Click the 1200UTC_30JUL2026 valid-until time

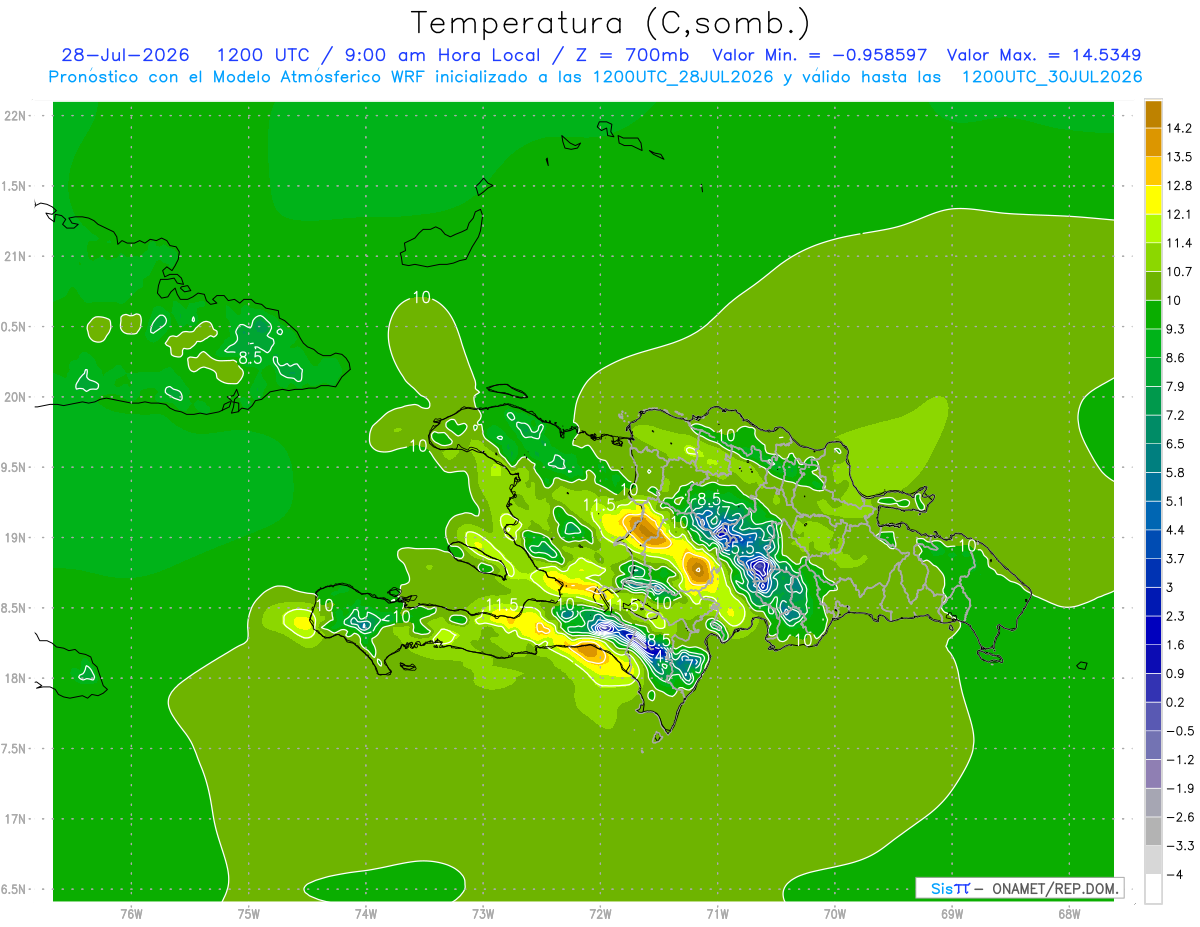pyautogui.click(x=1051, y=77)
